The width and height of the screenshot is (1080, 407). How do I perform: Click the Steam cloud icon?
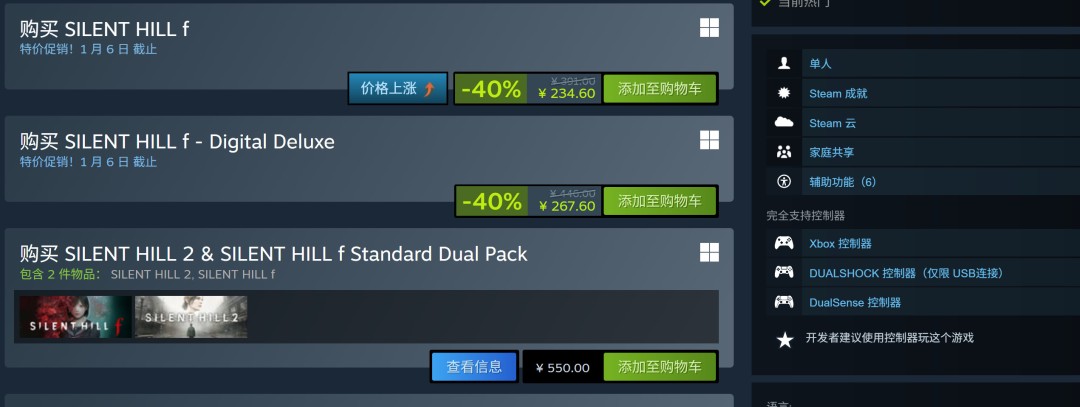[x=784, y=123]
